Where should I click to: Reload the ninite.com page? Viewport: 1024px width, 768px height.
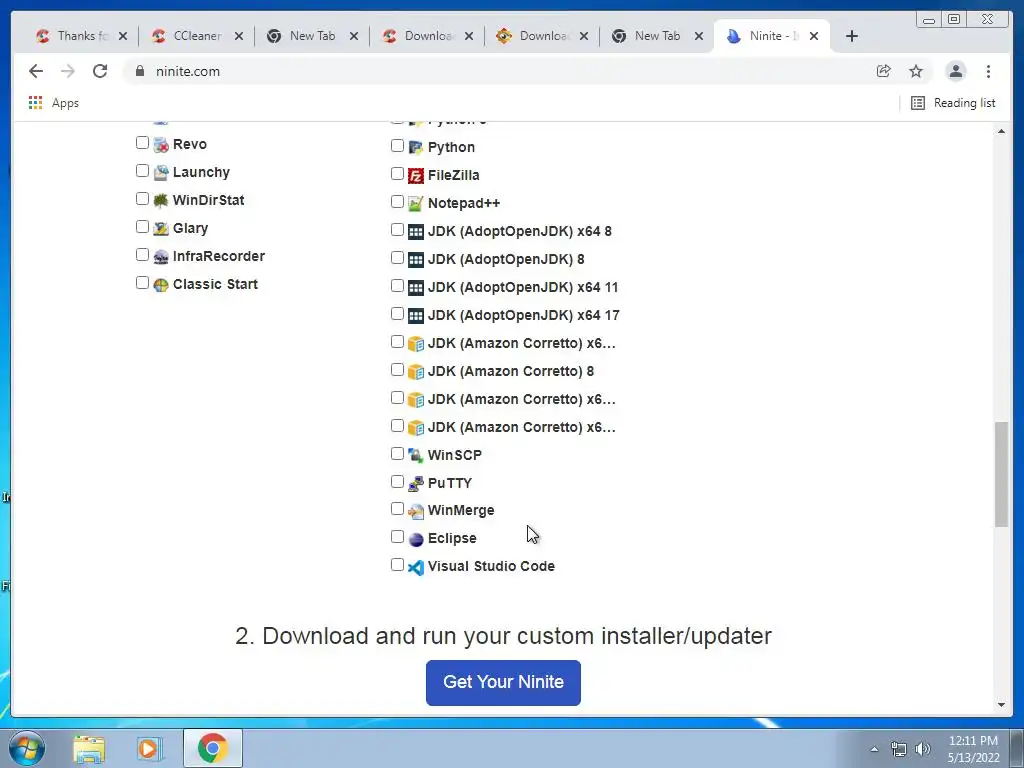click(100, 71)
